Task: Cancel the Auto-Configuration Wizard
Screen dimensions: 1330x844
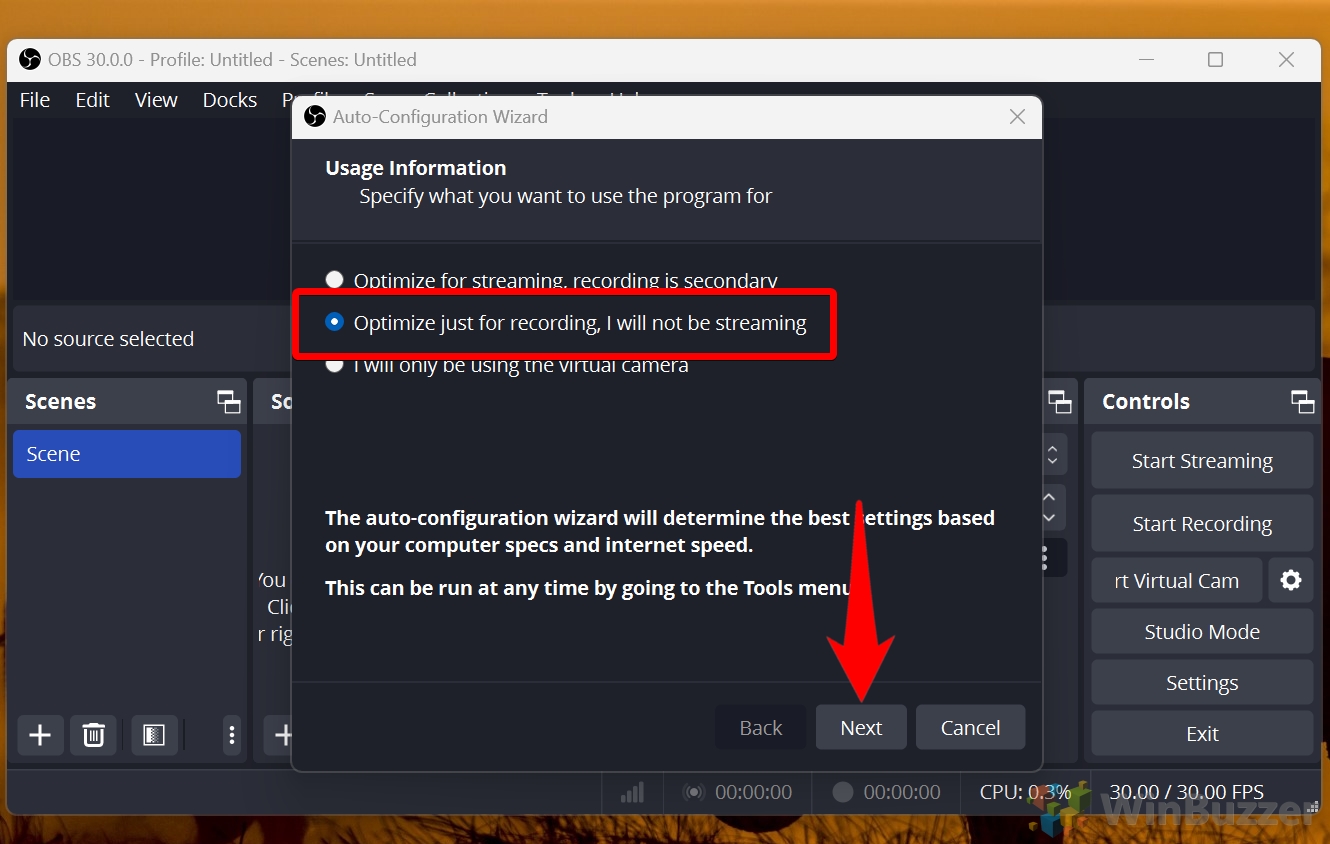Action: (x=970, y=727)
